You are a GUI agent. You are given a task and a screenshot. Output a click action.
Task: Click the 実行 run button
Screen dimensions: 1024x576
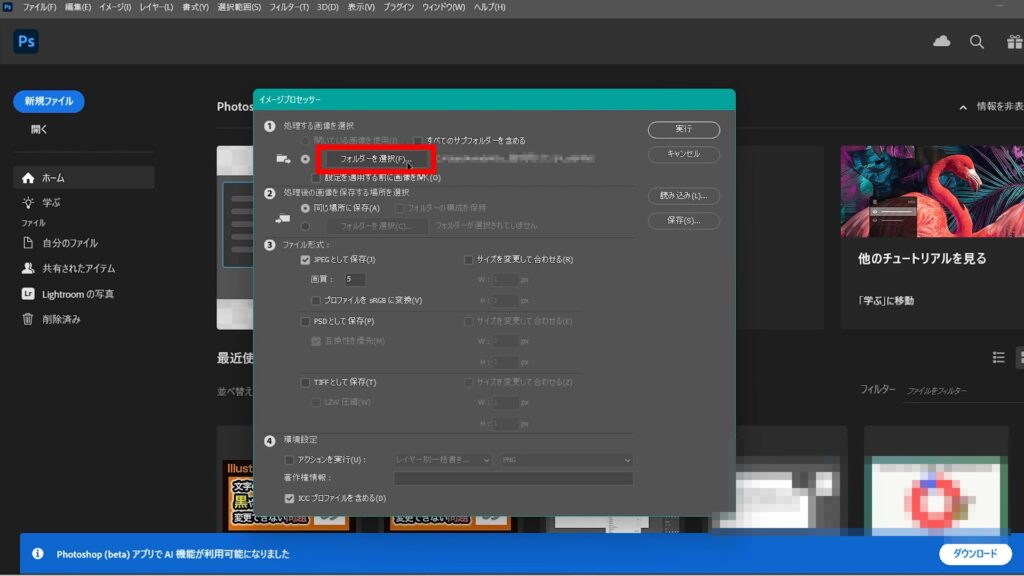coord(684,129)
